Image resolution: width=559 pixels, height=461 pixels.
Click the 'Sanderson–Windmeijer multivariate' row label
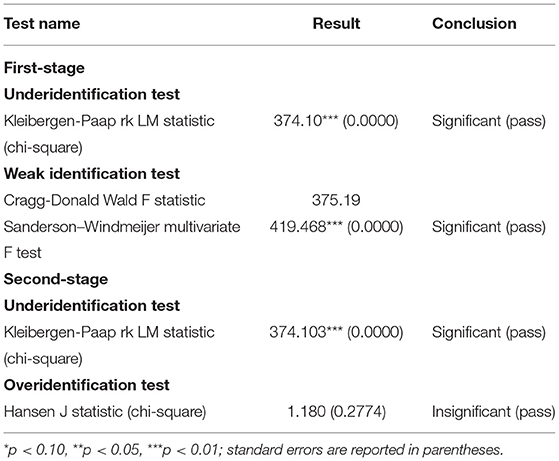tap(122, 227)
